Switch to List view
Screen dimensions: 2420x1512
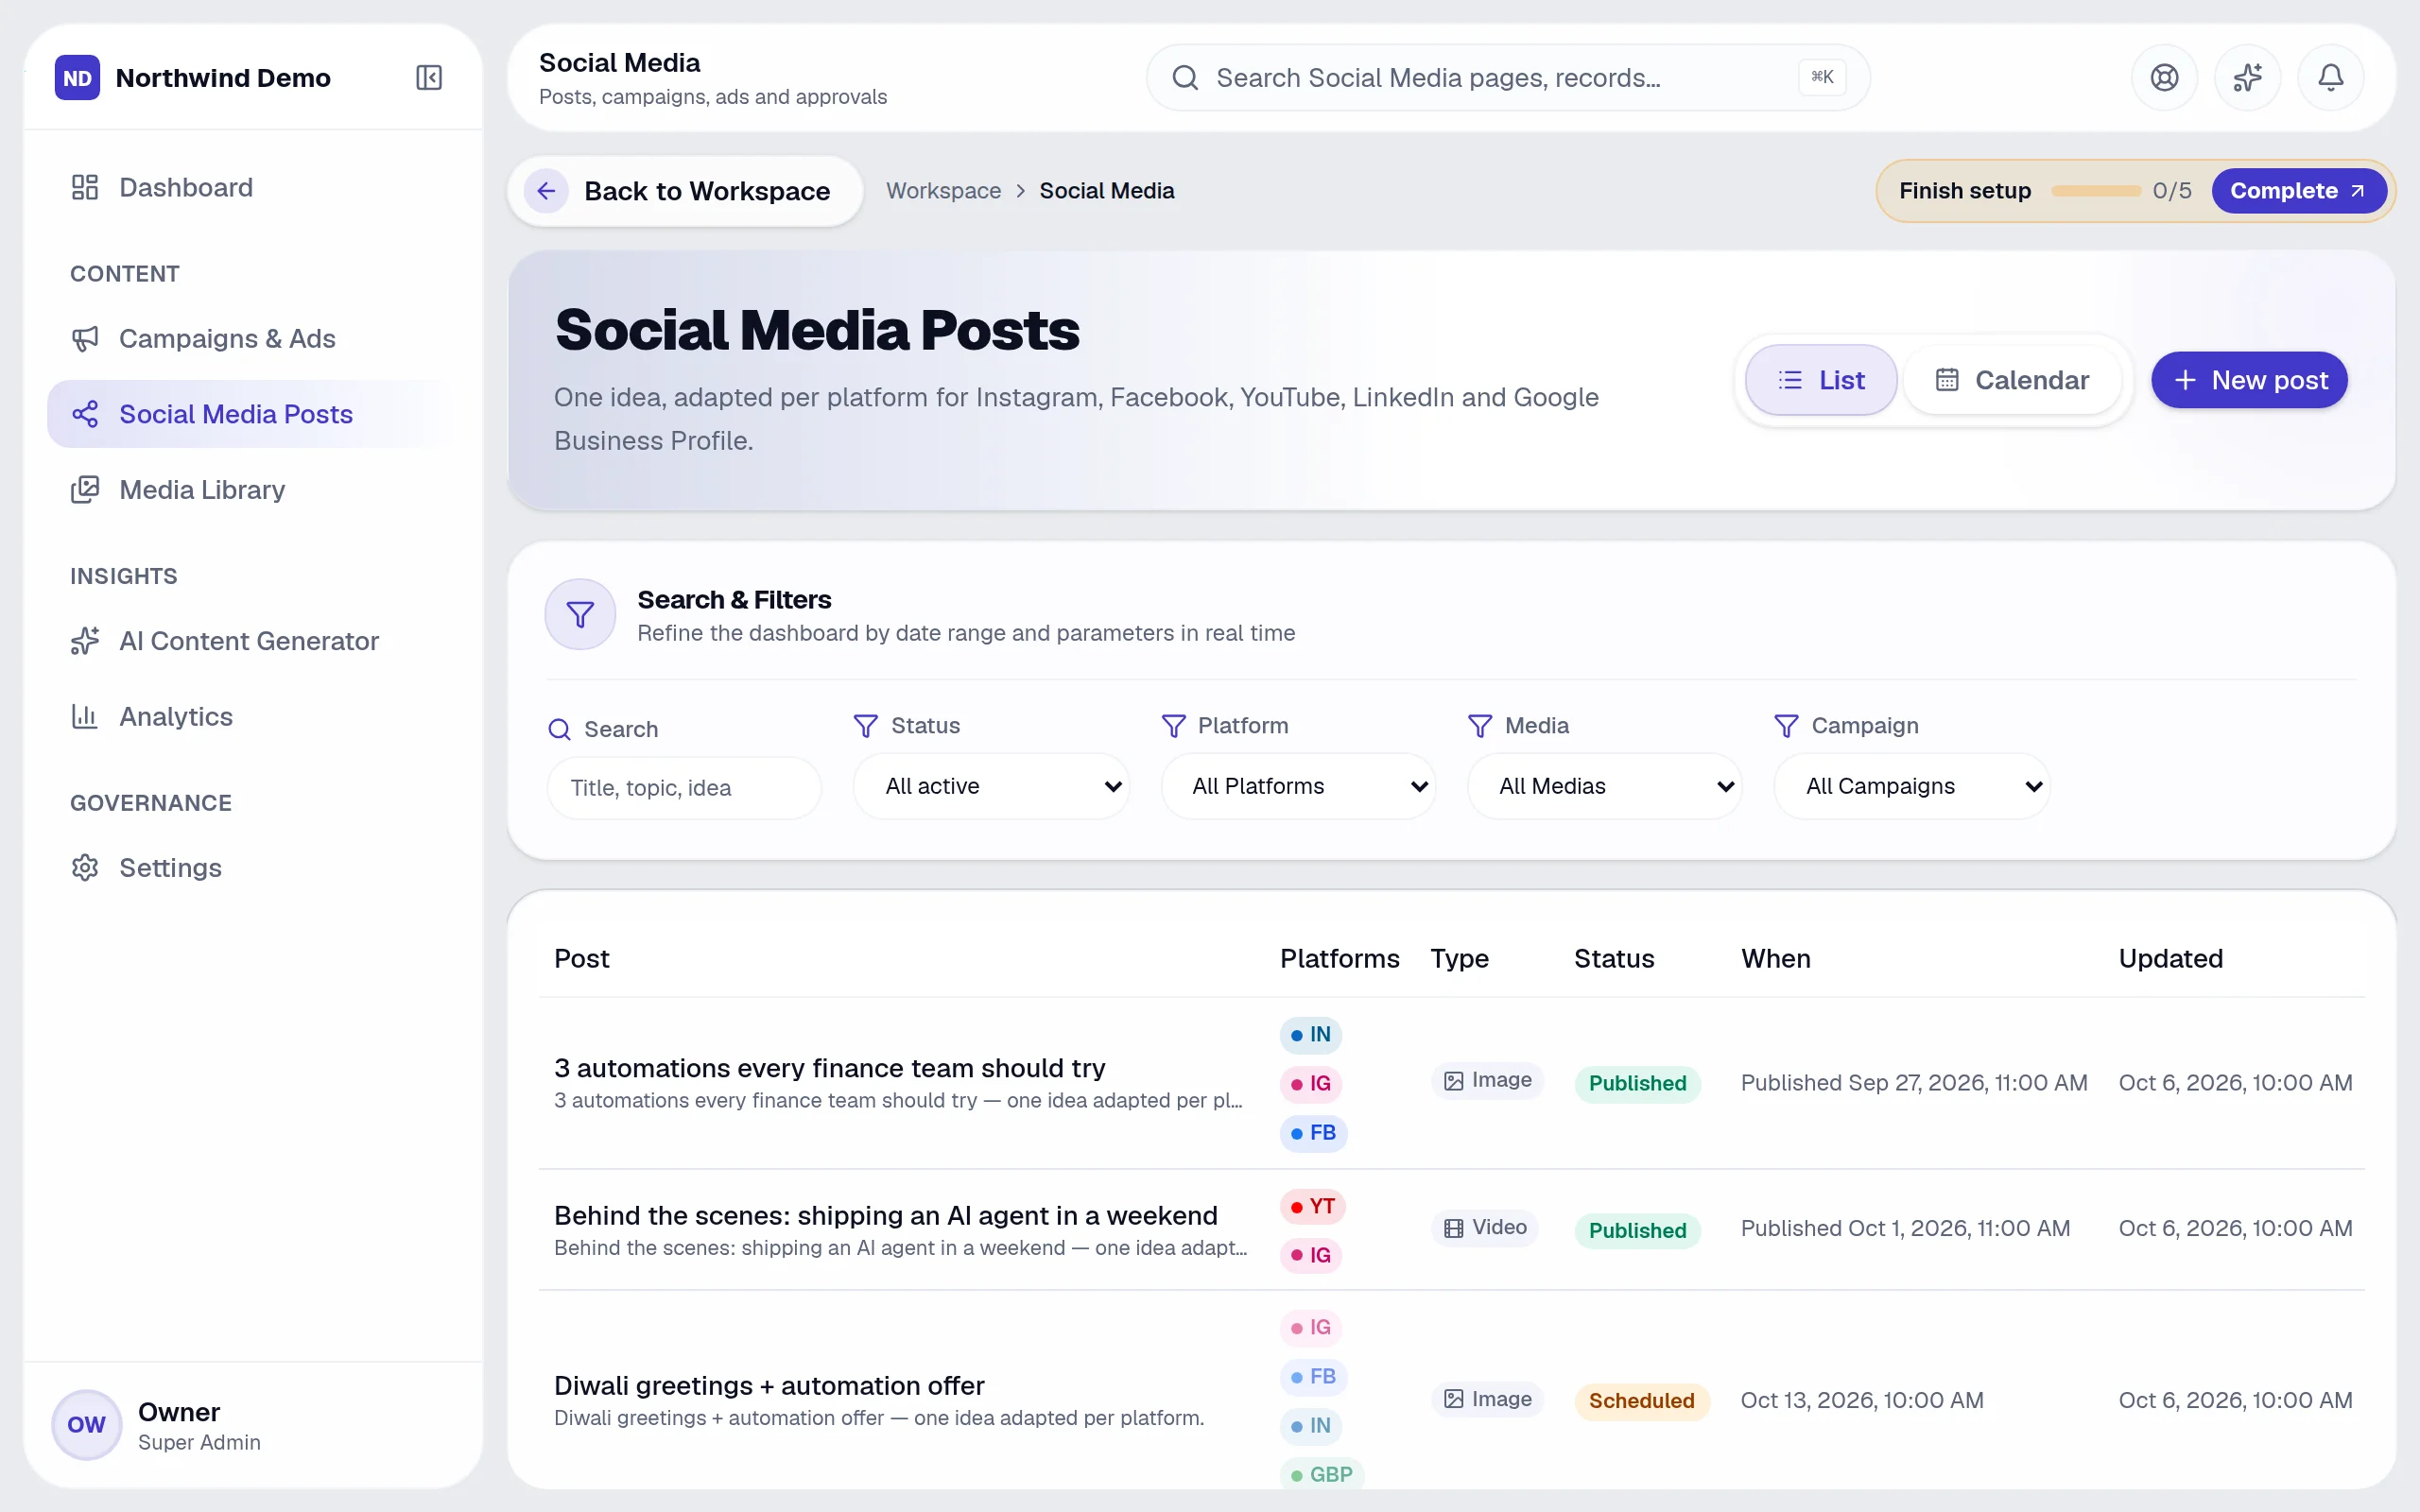pyautogui.click(x=1821, y=380)
